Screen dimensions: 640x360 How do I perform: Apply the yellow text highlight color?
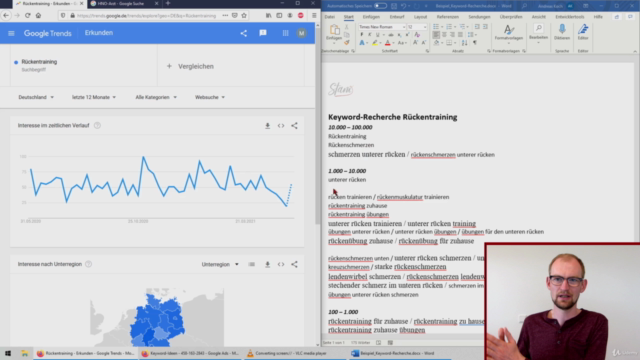pos(375,42)
